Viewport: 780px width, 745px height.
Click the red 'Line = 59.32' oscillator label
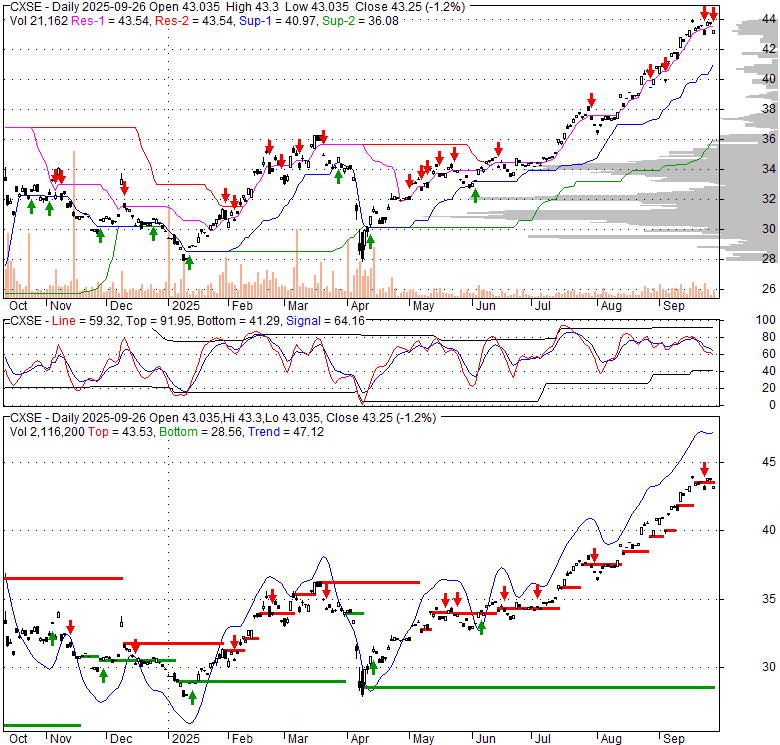[x=86, y=321]
